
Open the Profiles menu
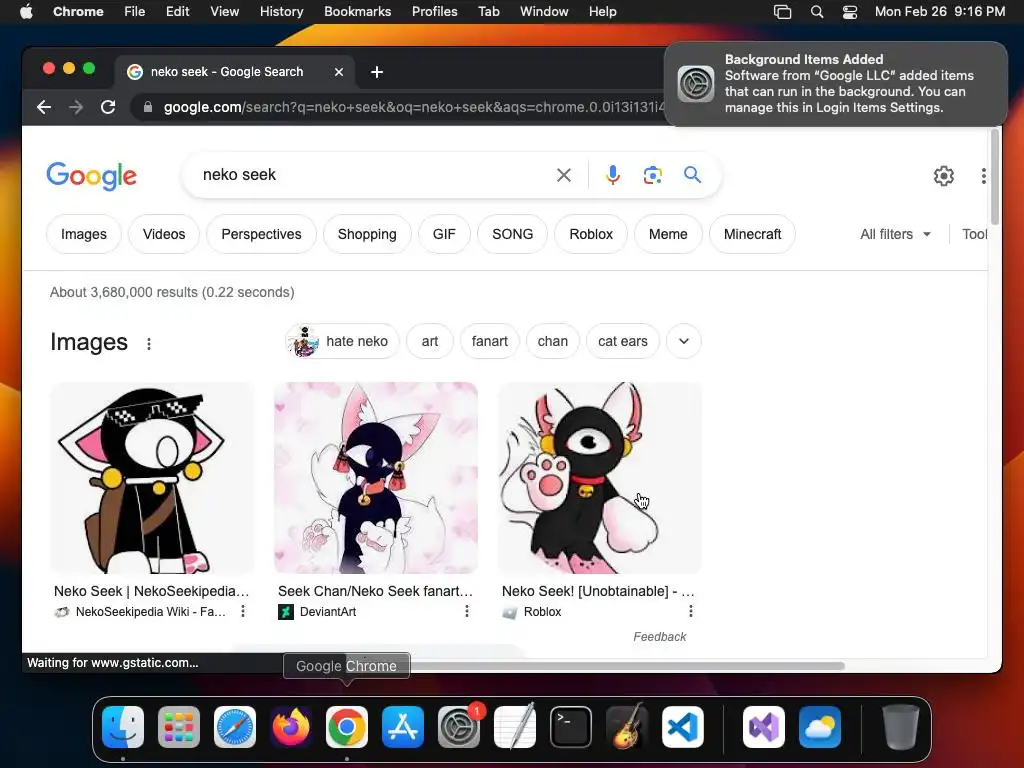[x=434, y=12]
